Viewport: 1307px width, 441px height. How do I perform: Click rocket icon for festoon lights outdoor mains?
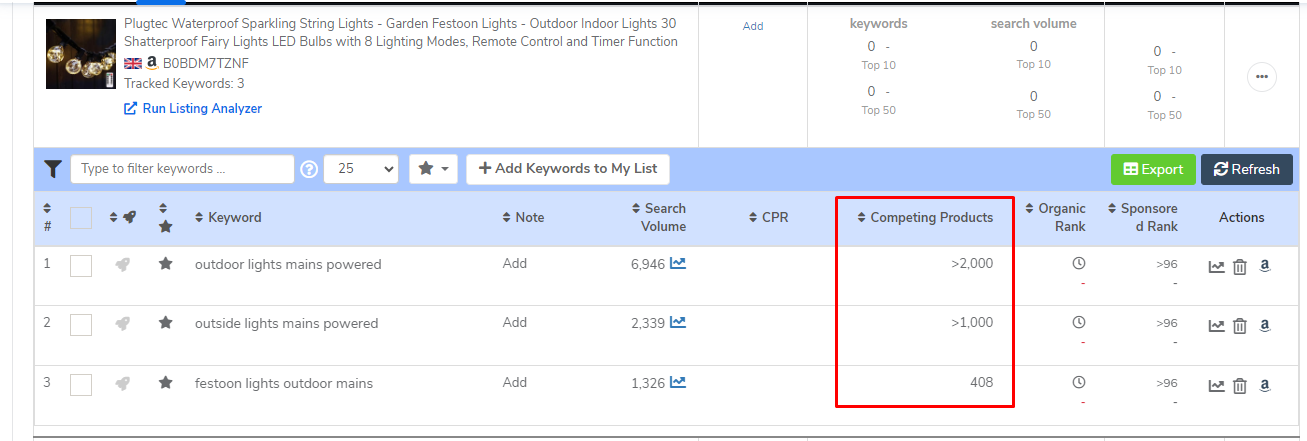click(122, 383)
